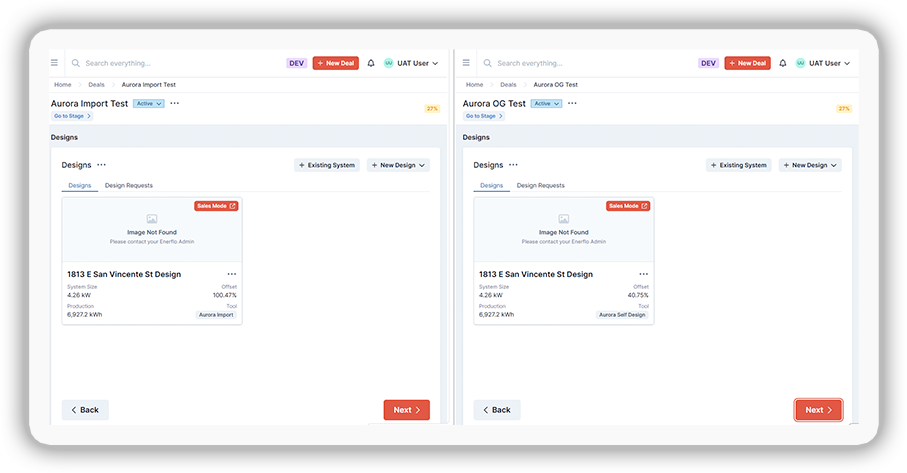Open Designs panel ellipsis in Aurora OG Test window
This screenshot has height=473, width=907.
click(x=513, y=165)
